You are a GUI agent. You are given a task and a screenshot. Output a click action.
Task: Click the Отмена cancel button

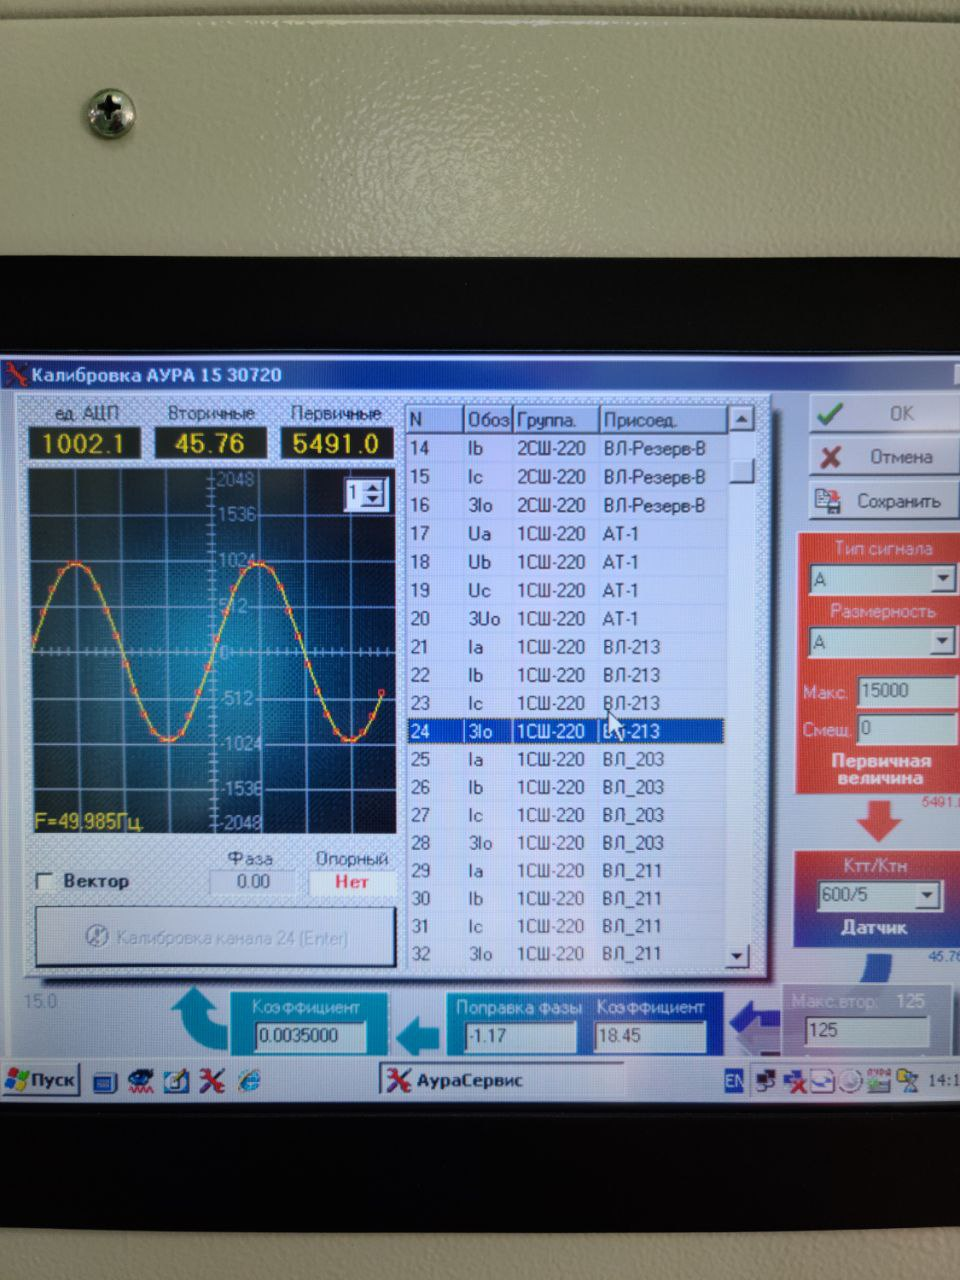click(882, 457)
